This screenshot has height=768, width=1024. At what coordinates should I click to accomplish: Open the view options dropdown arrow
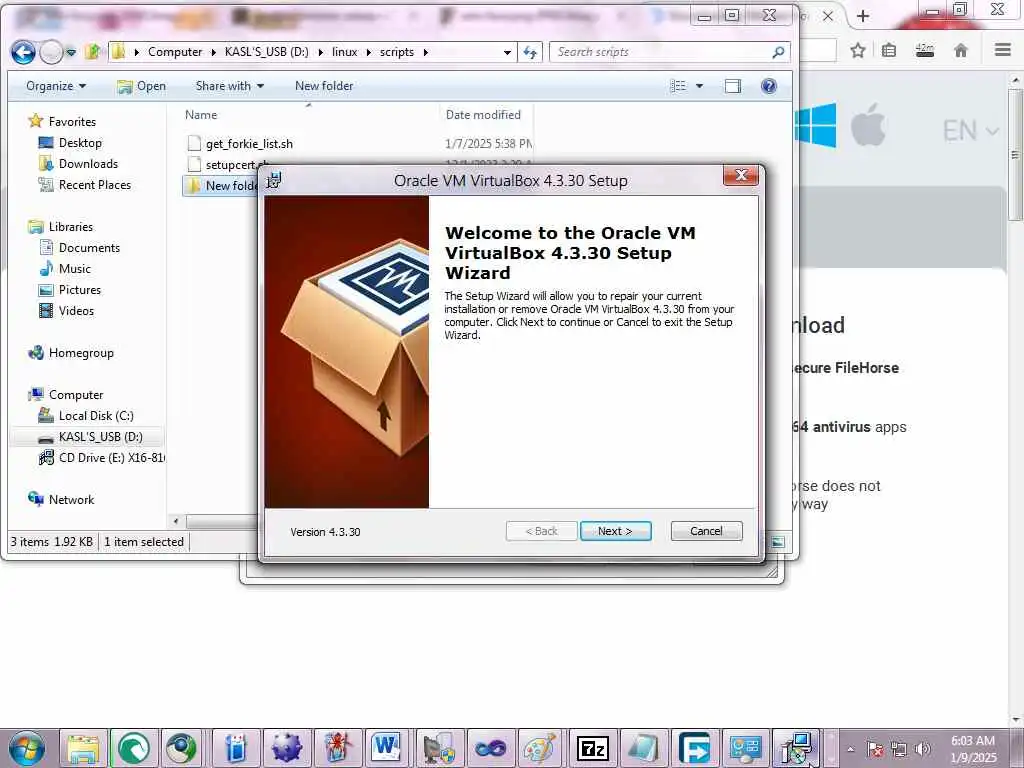pos(699,86)
